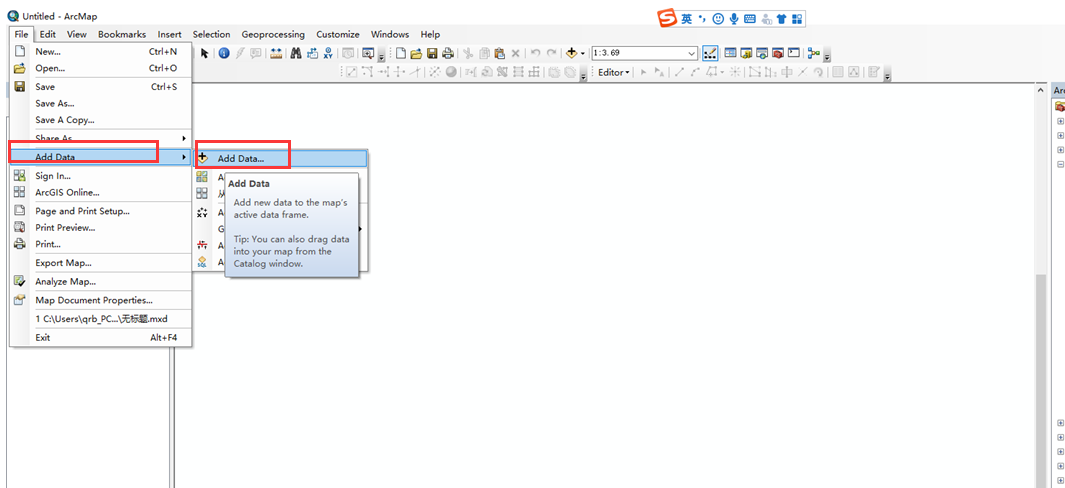Open the red ArcToolbox window icon
Viewport: 1065px width, 488px height.
click(778, 53)
